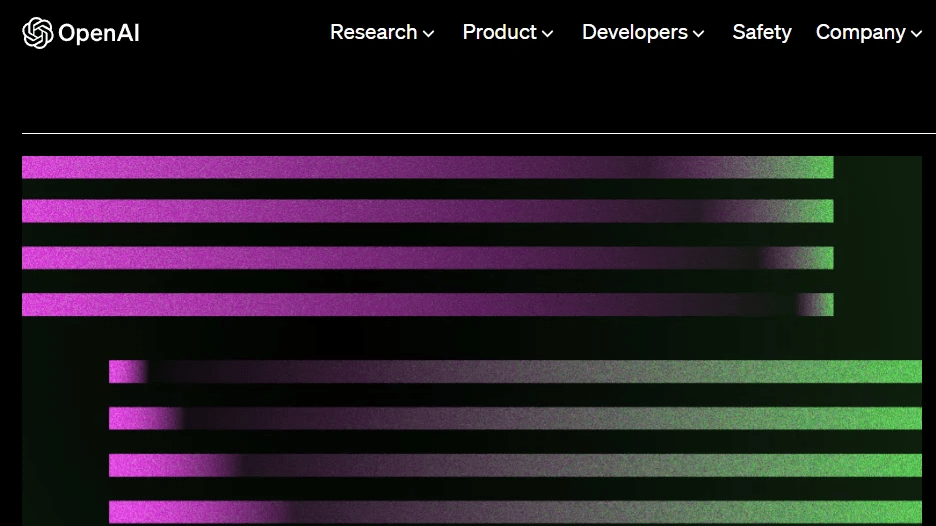Click the topmost bar in upper stripe group
The image size is (936, 526).
click(427, 167)
